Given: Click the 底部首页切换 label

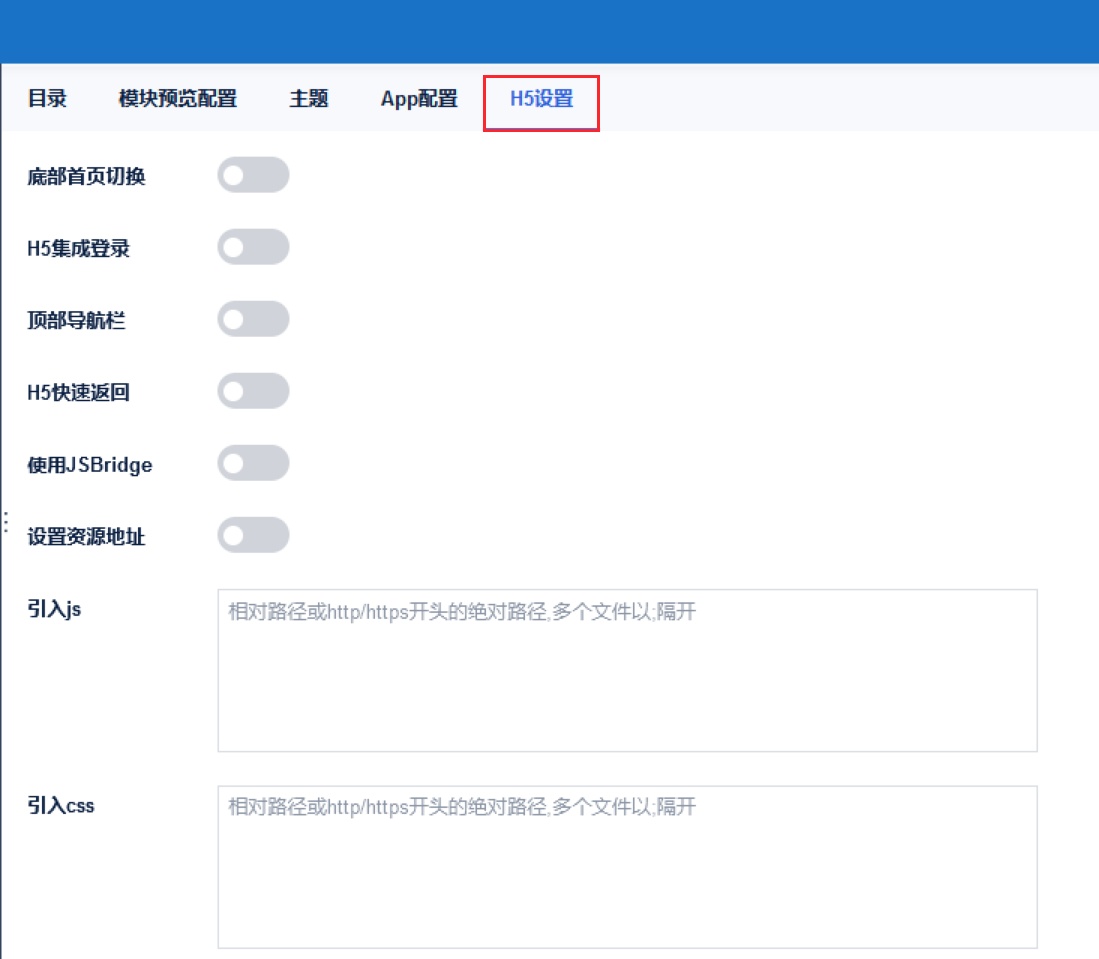Looking at the screenshot, I should click(x=86, y=176).
